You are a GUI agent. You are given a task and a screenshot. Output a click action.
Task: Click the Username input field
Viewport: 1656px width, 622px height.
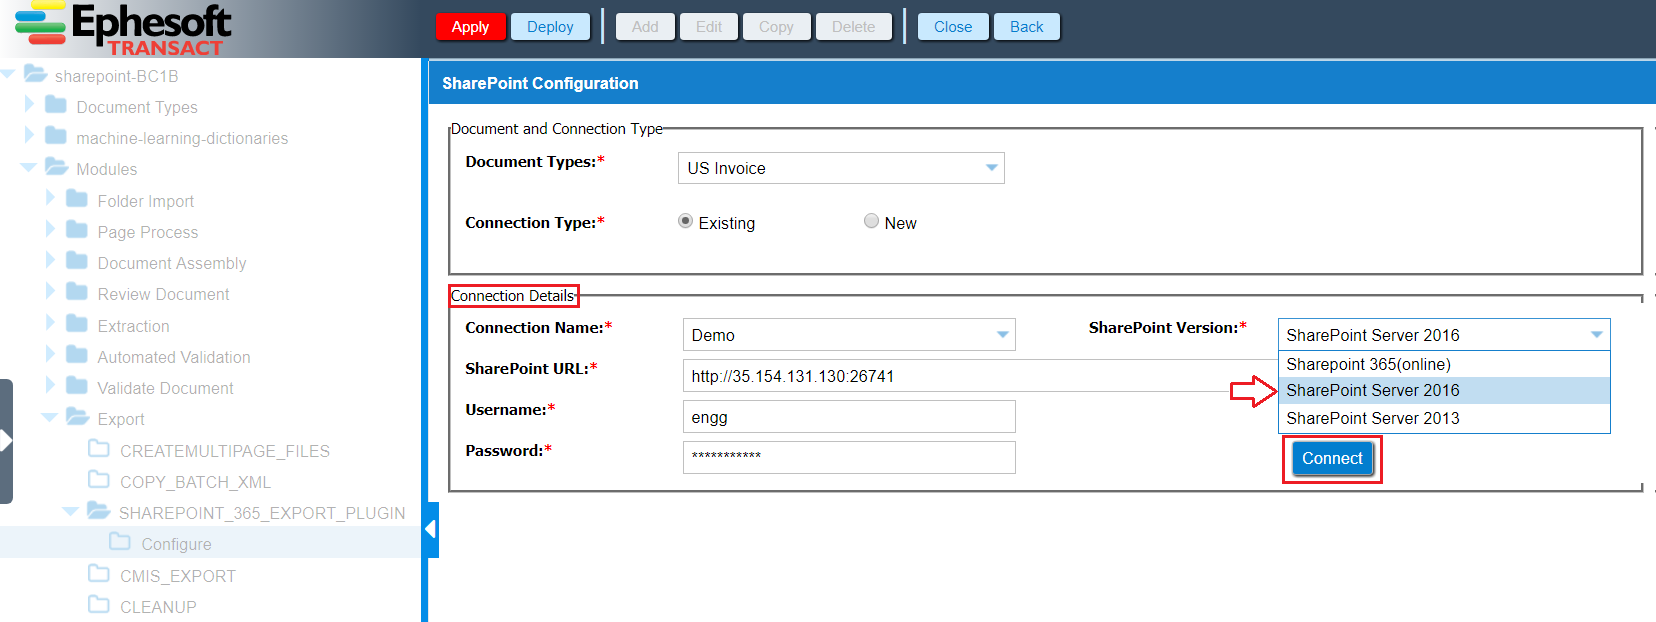(x=849, y=417)
